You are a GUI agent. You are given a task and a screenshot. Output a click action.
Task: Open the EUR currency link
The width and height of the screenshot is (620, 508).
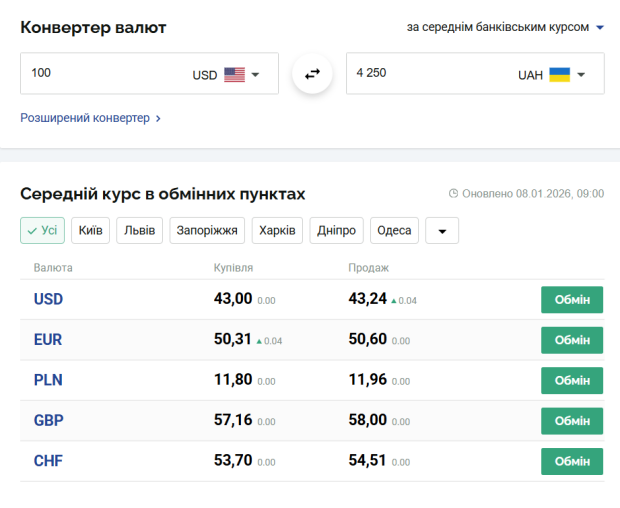(48, 340)
